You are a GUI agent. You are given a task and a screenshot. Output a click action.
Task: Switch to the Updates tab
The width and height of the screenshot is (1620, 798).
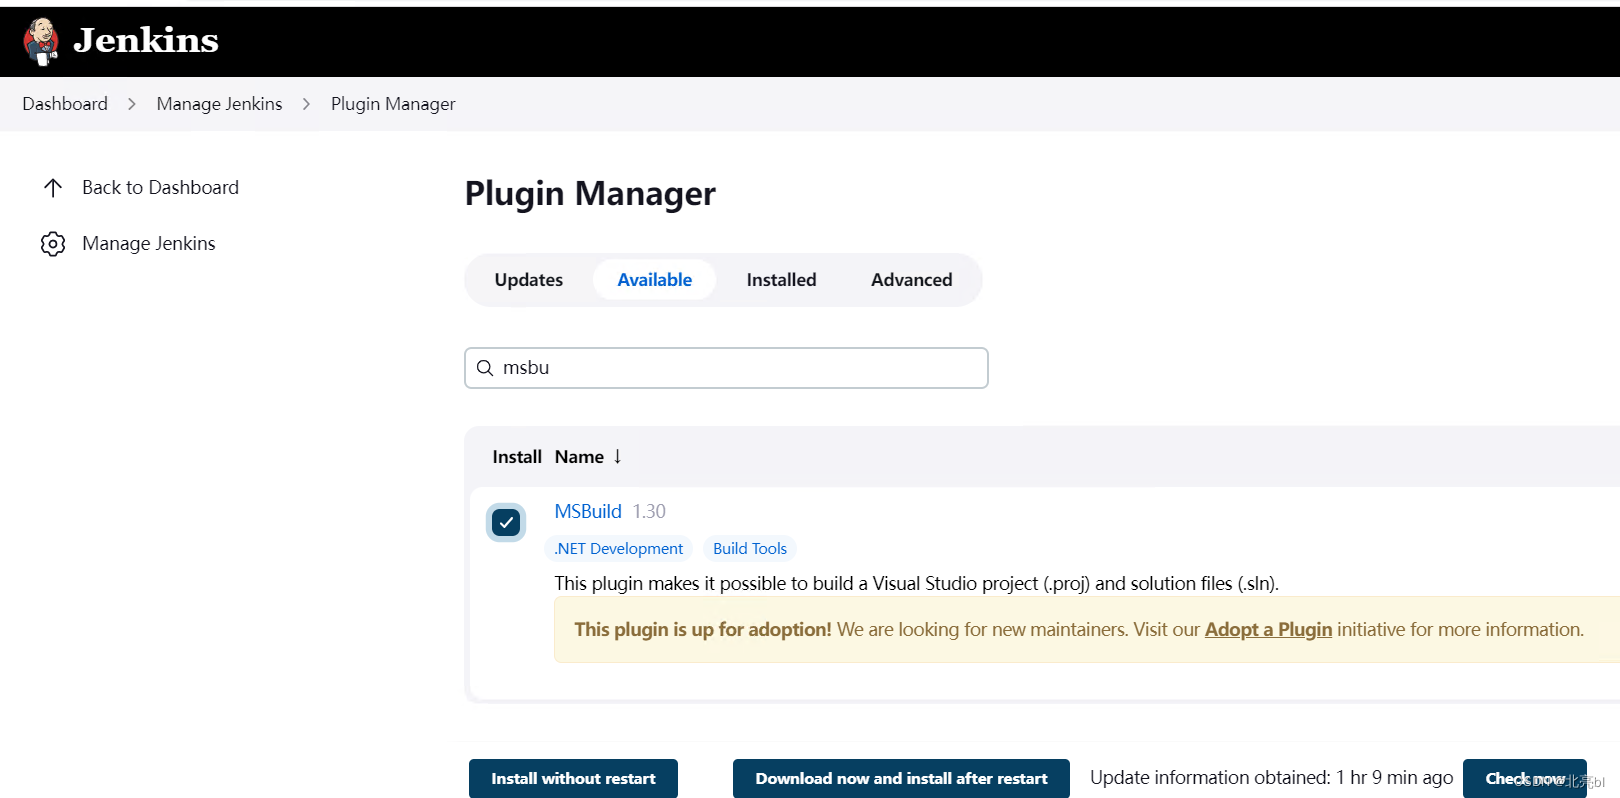click(528, 280)
